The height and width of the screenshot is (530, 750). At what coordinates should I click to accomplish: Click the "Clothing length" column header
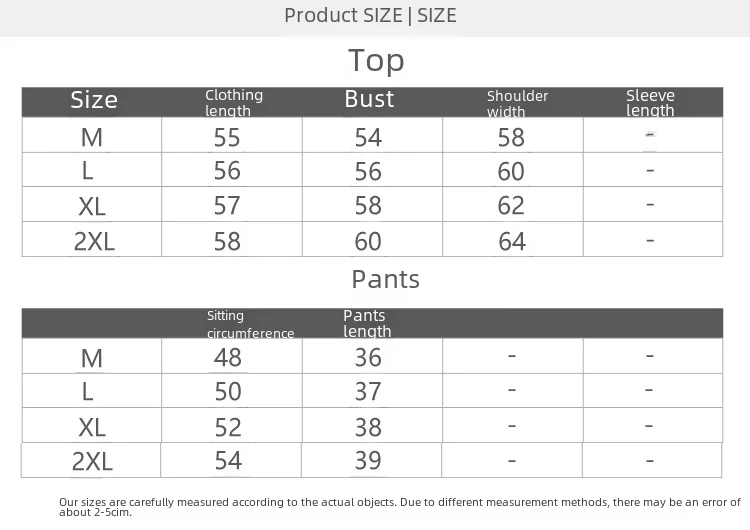pyautogui.click(x=234, y=102)
